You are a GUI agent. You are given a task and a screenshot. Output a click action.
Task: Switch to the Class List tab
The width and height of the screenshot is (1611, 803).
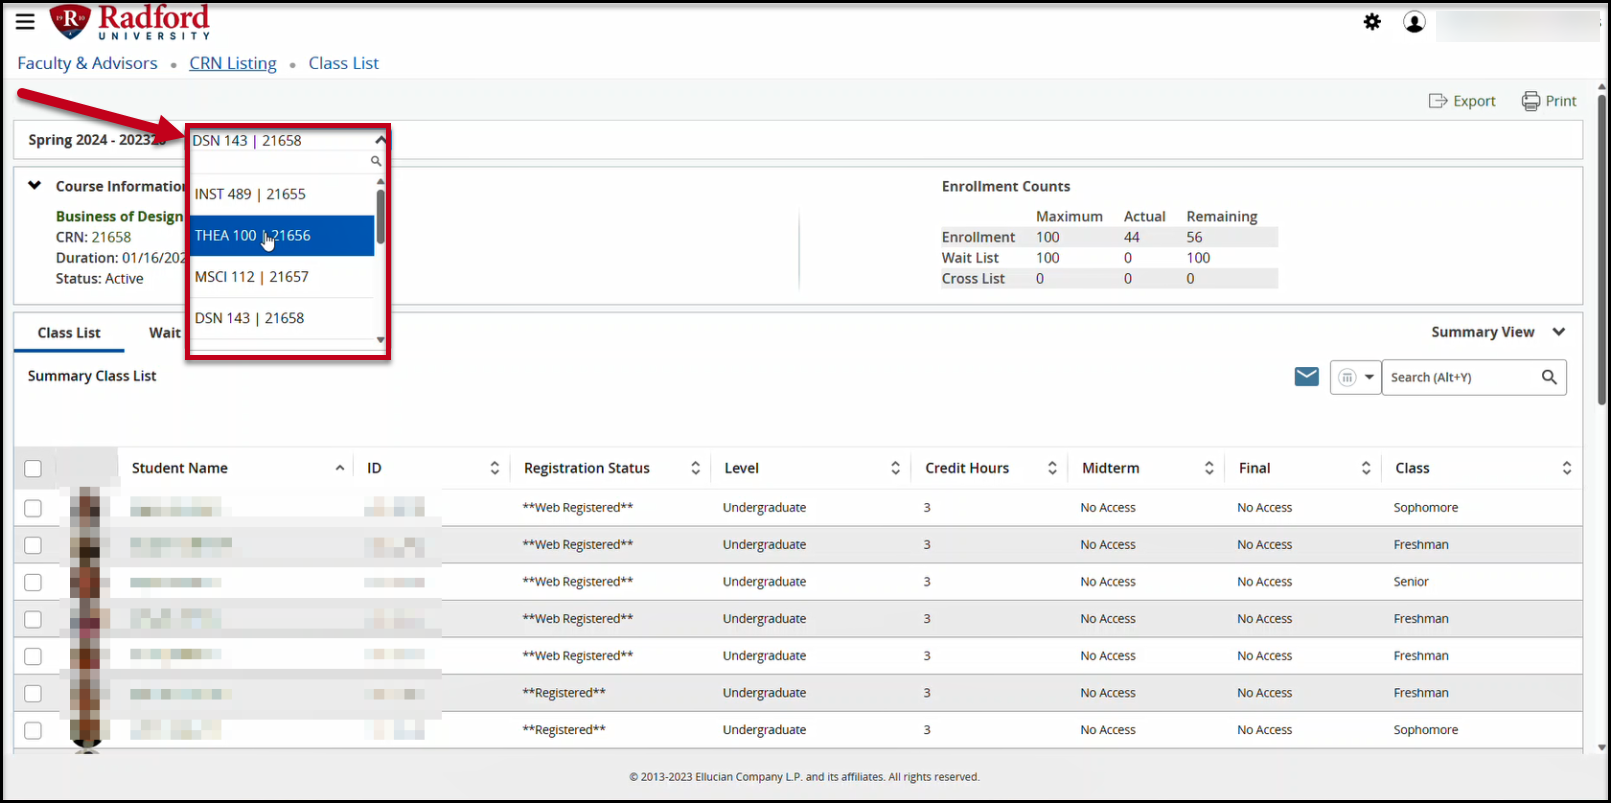(69, 333)
